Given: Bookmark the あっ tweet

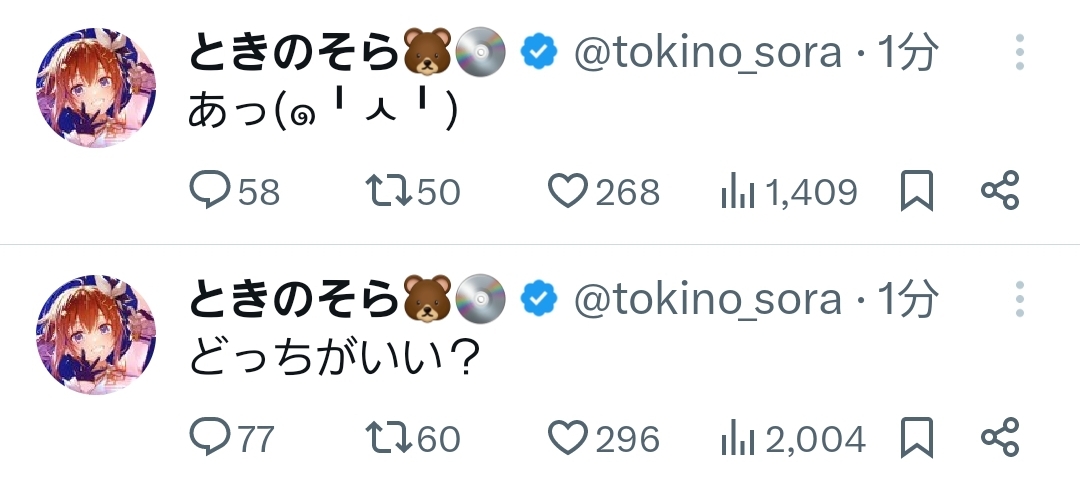Looking at the screenshot, I should [x=917, y=190].
